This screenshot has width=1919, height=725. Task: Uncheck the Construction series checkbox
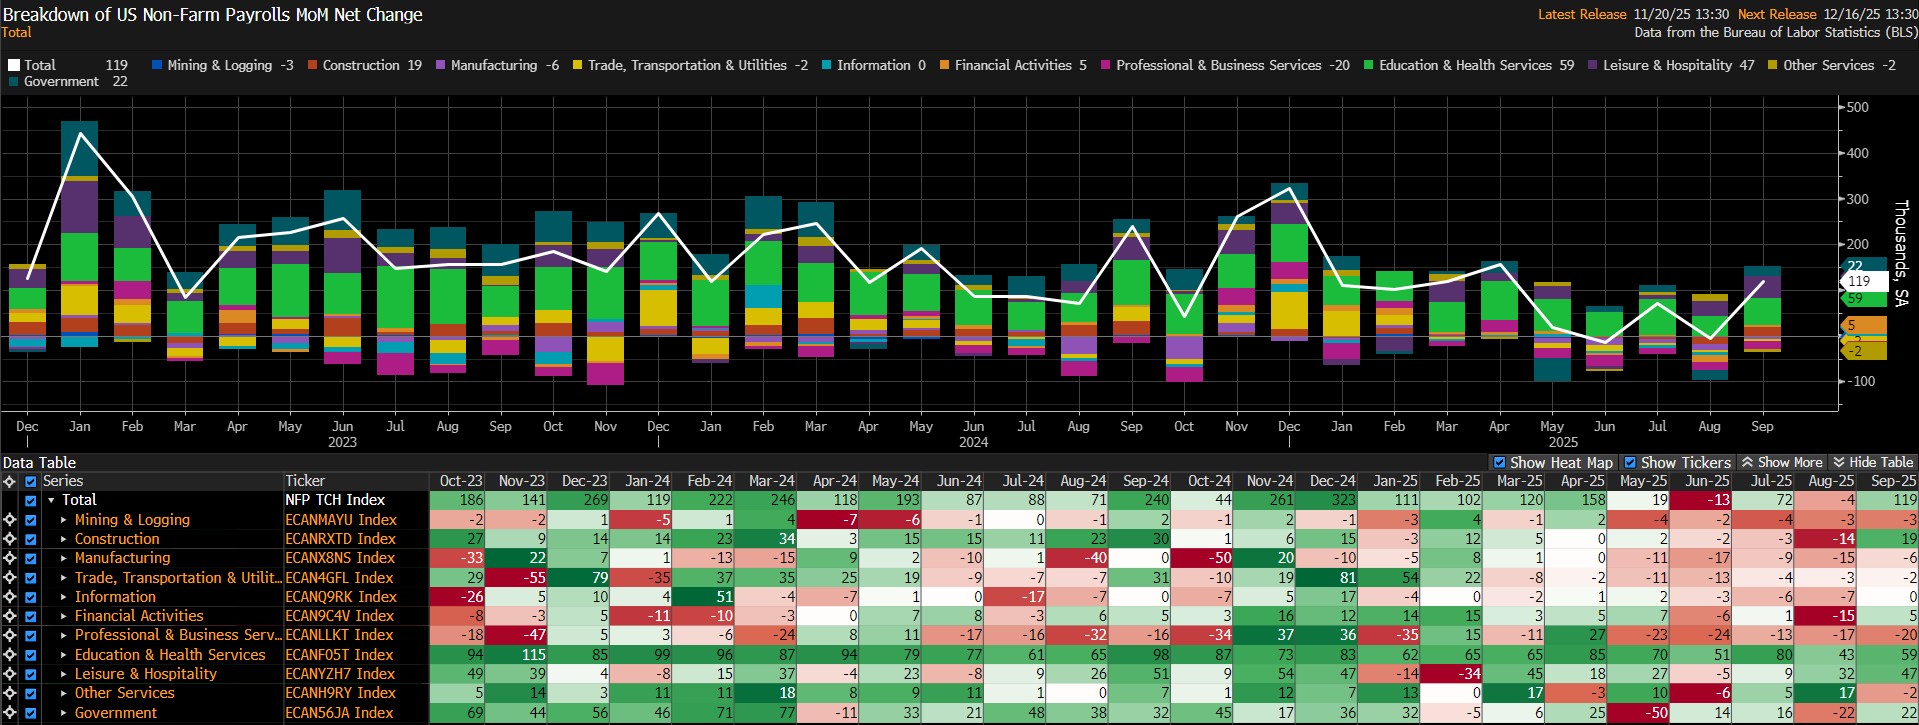[31, 539]
